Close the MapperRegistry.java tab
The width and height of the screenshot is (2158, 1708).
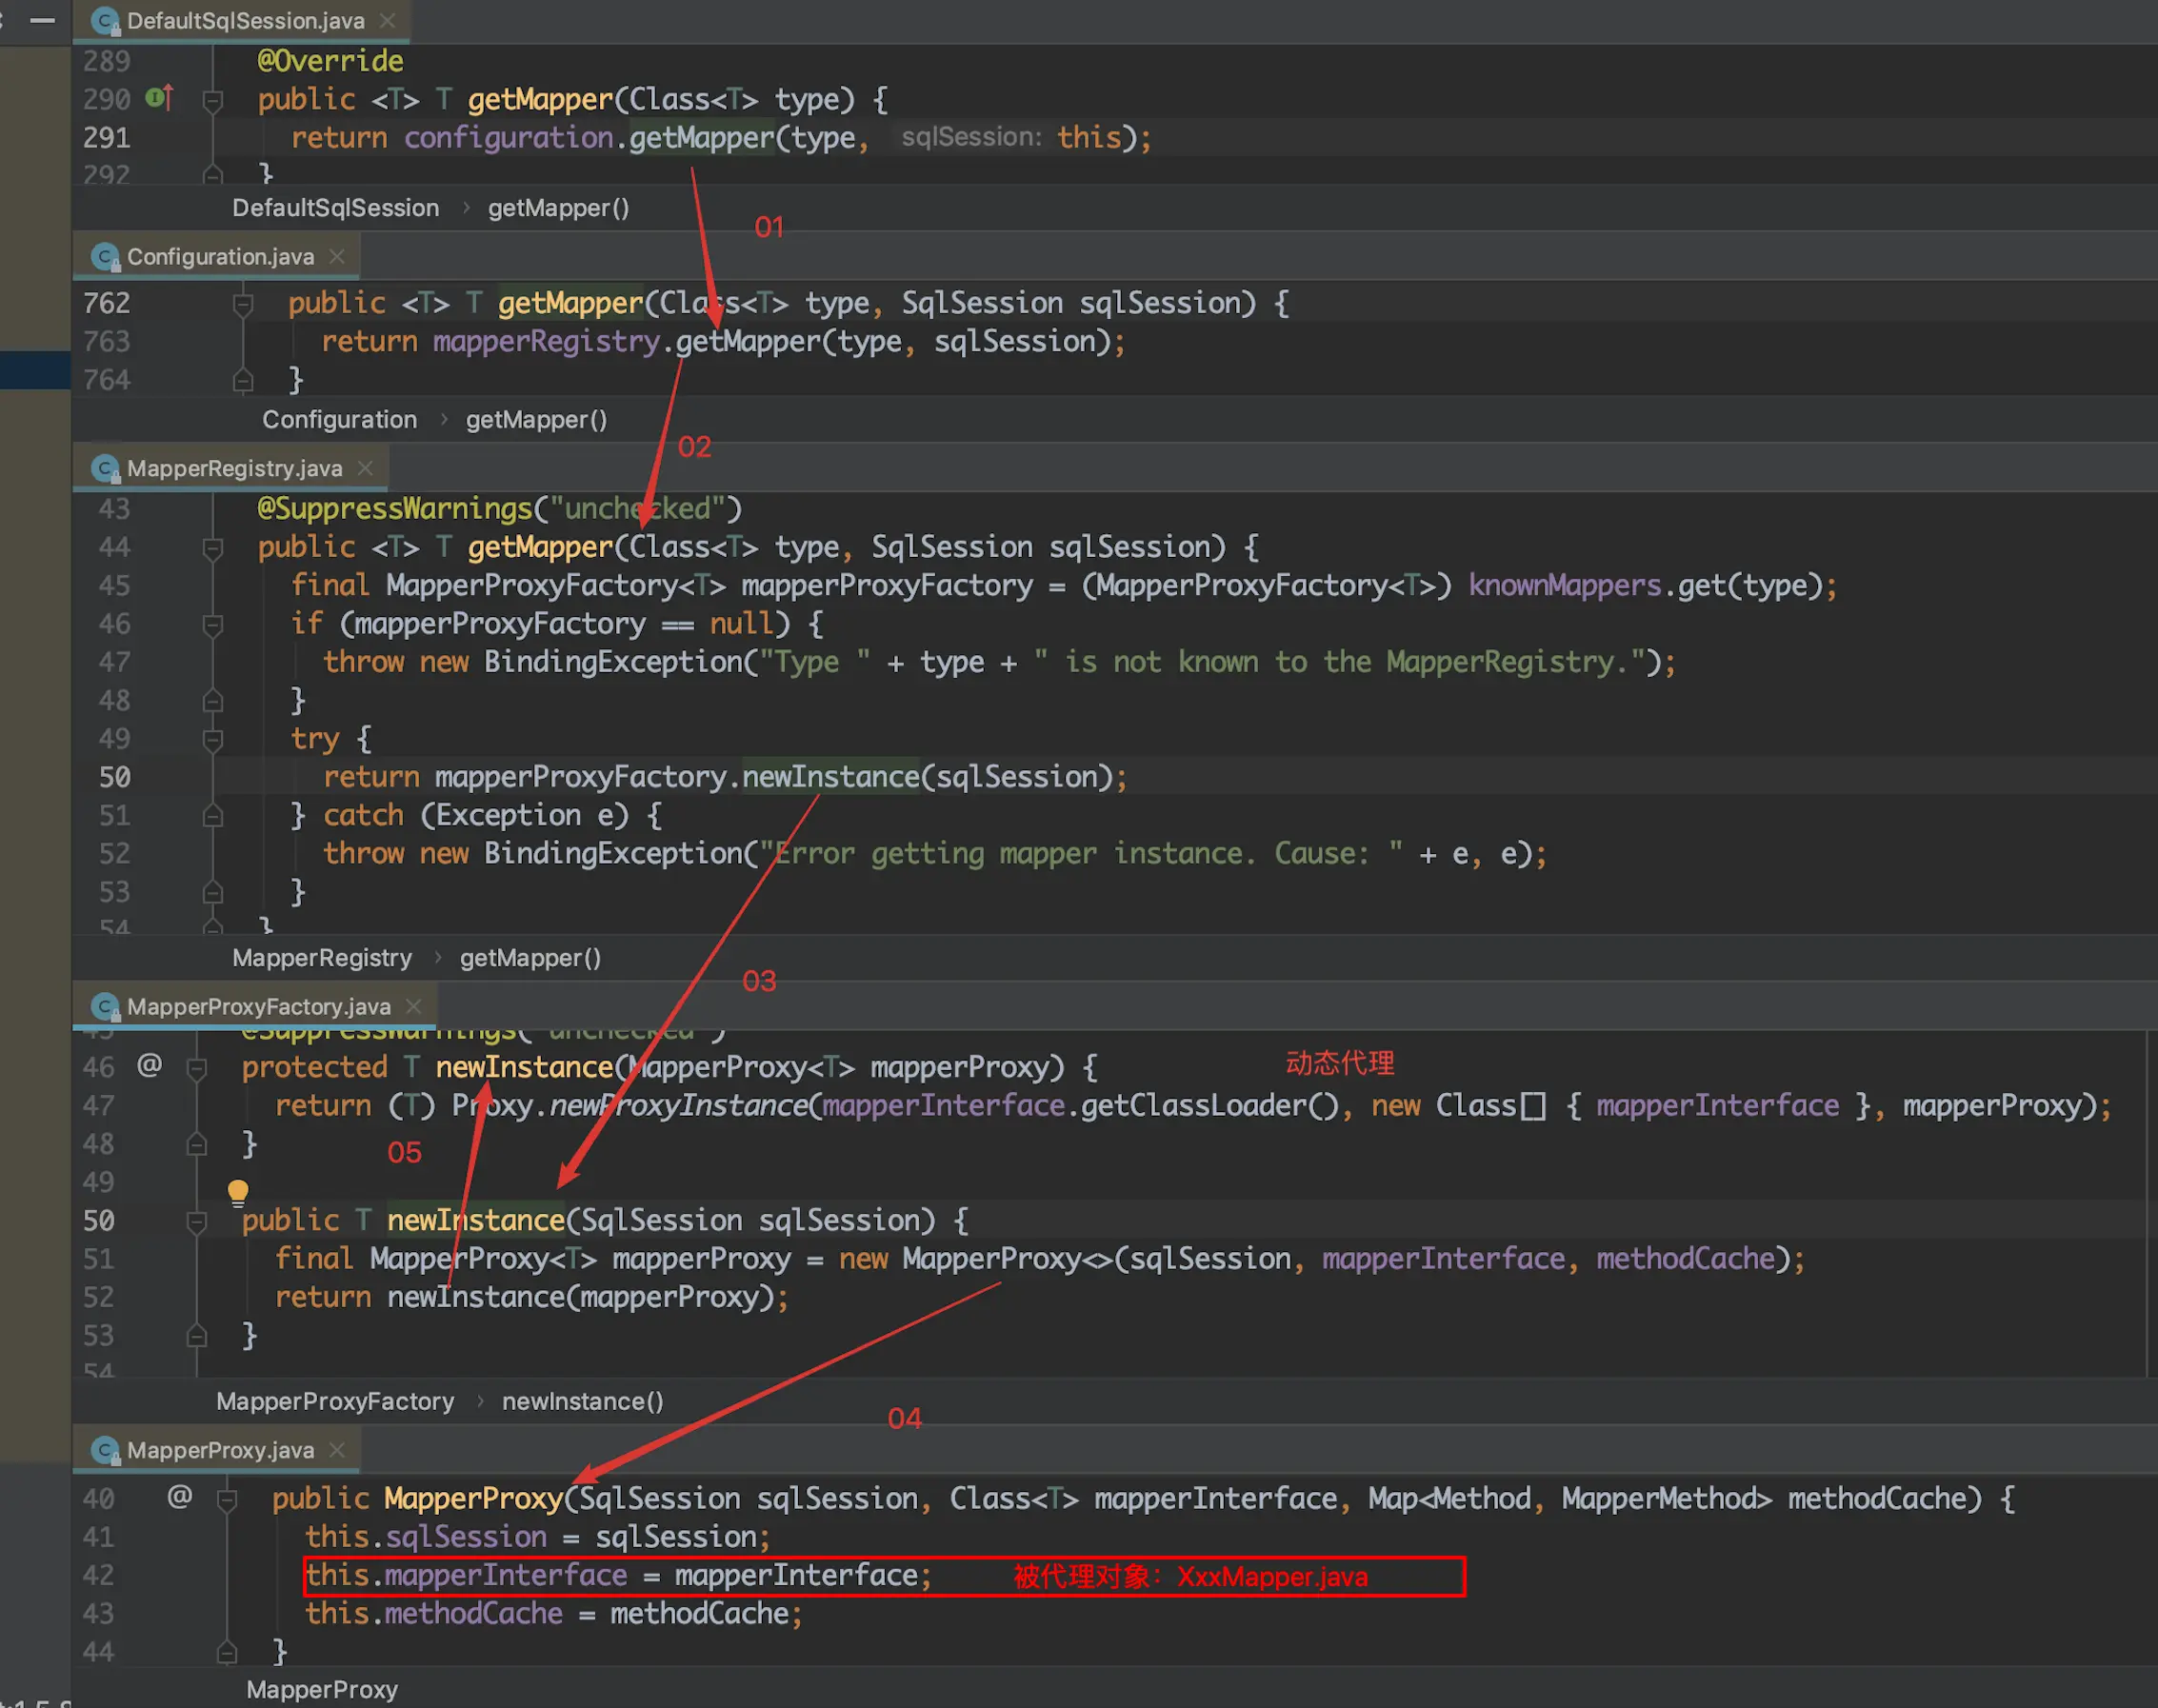click(x=366, y=468)
